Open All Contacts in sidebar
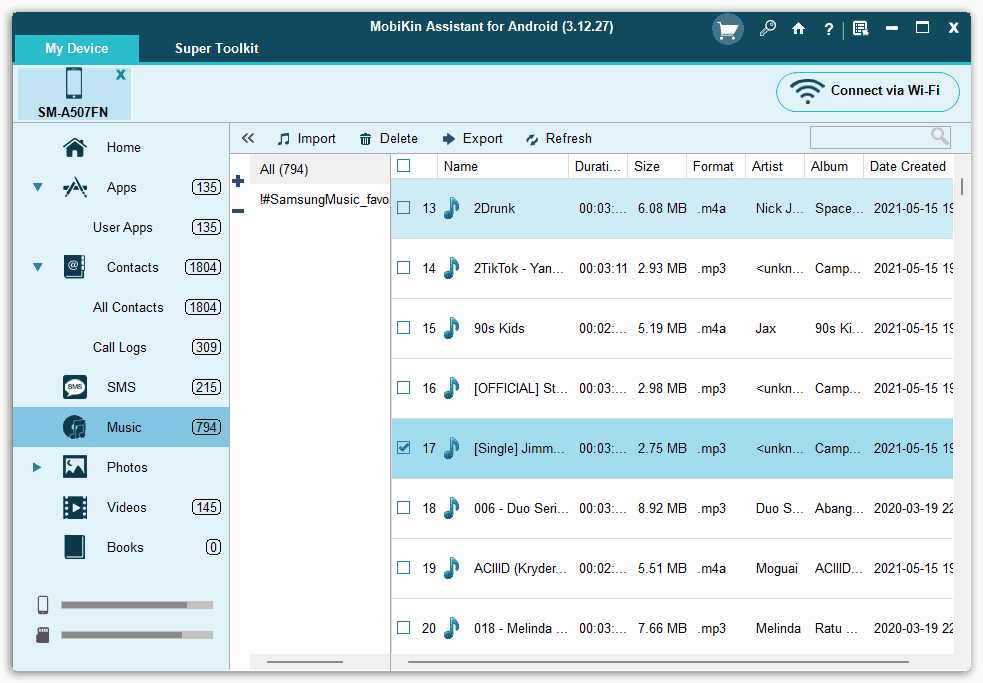Screen dimensions: 983x683 pyautogui.click(x=128, y=307)
